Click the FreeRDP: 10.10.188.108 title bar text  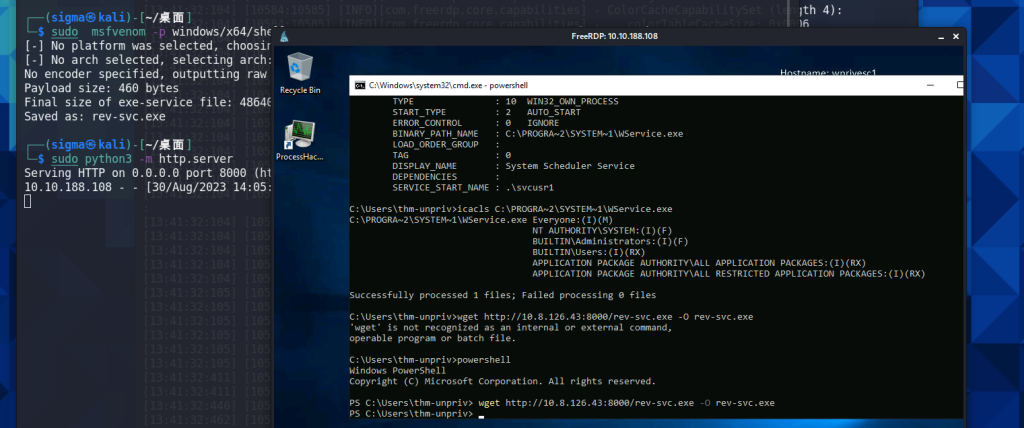click(x=614, y=36)
